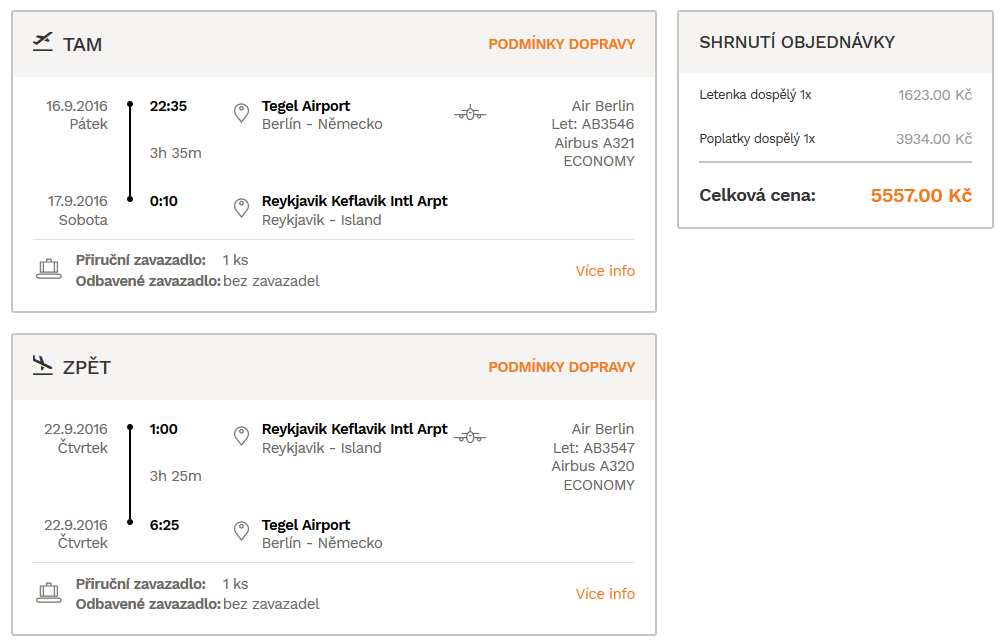The height and width of the screenshot is (642, 1004).
Task: Click the departing plane icon beside TAM
Action: click(x=43, y=42)
